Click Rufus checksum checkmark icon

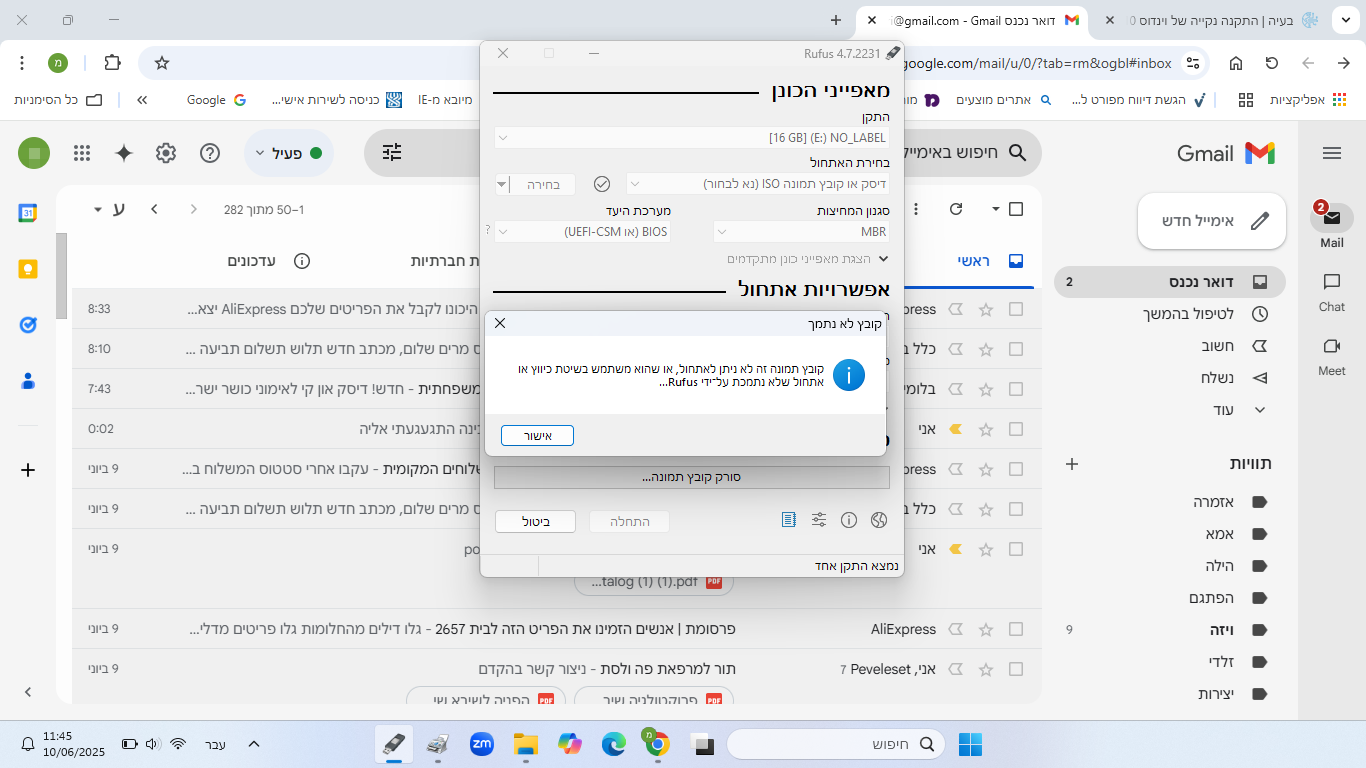[602, 184]
